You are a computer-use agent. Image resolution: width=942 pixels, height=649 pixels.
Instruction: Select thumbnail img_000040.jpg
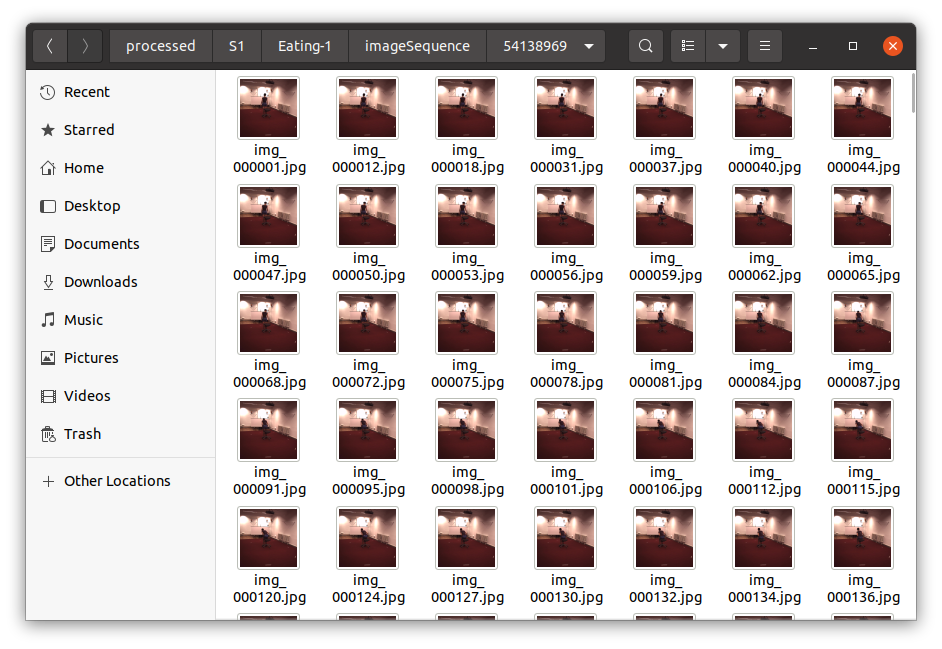click(x=764, y=108)
